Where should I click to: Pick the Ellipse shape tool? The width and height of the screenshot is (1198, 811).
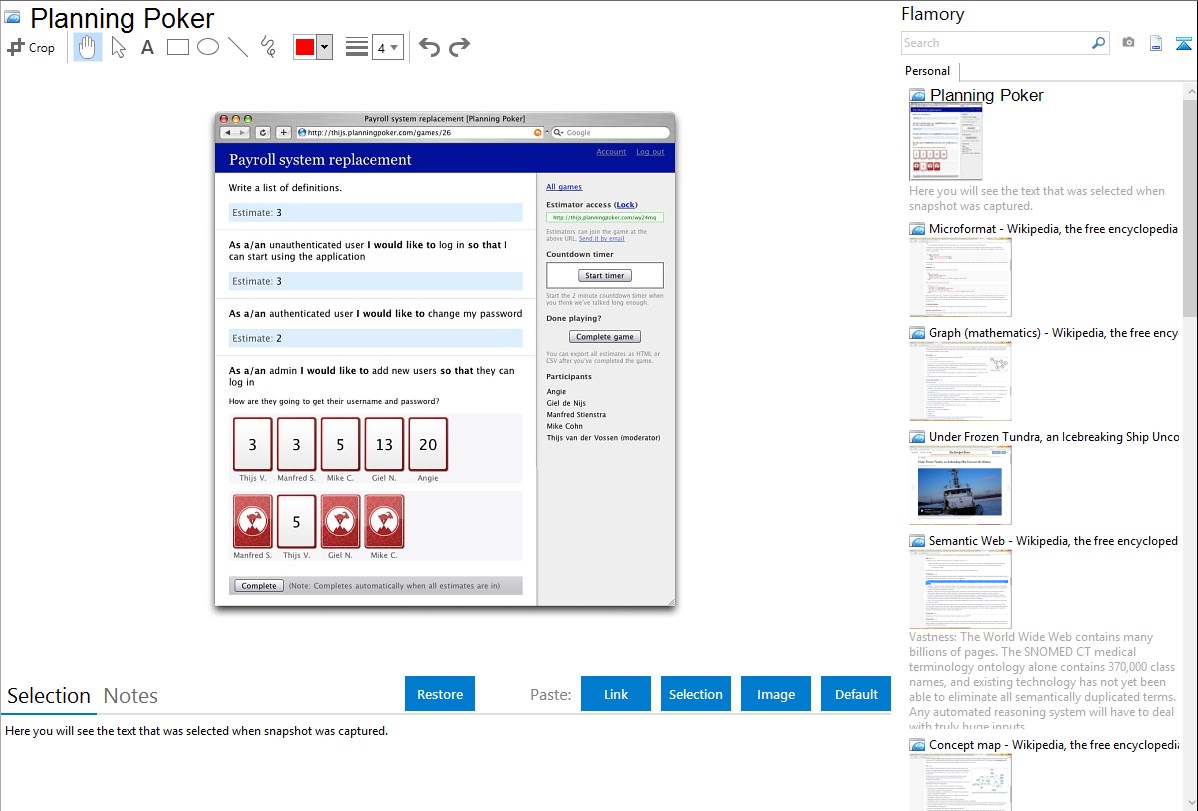coord(208,47)
